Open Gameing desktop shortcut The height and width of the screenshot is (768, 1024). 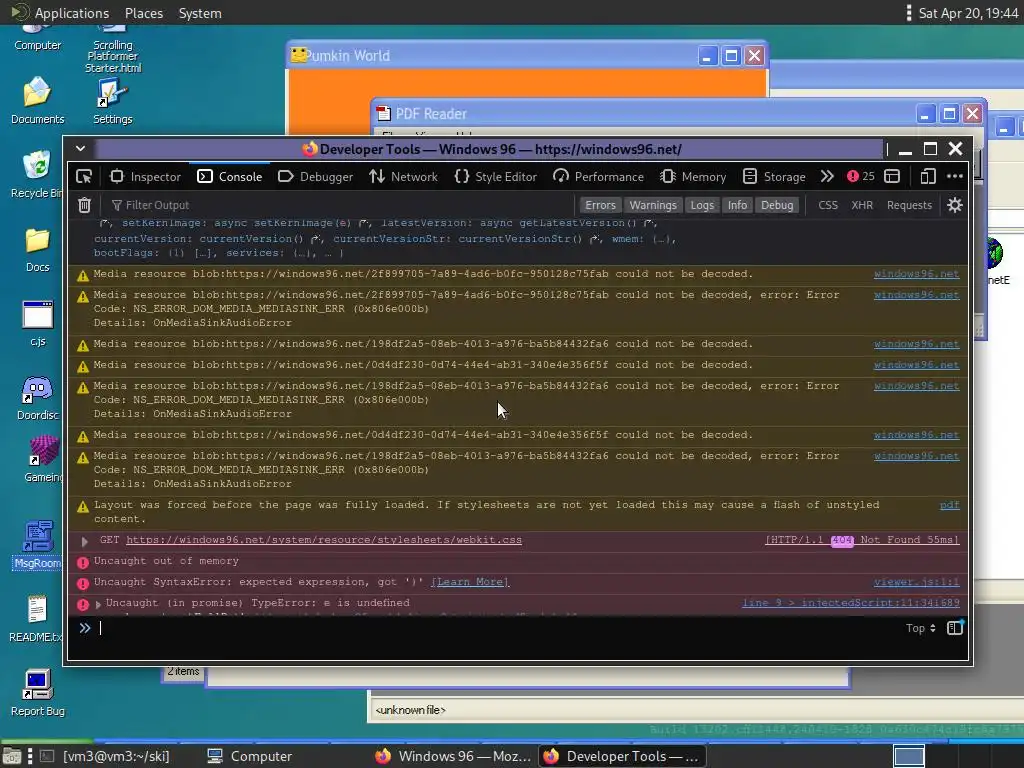[x=43, y=460]
